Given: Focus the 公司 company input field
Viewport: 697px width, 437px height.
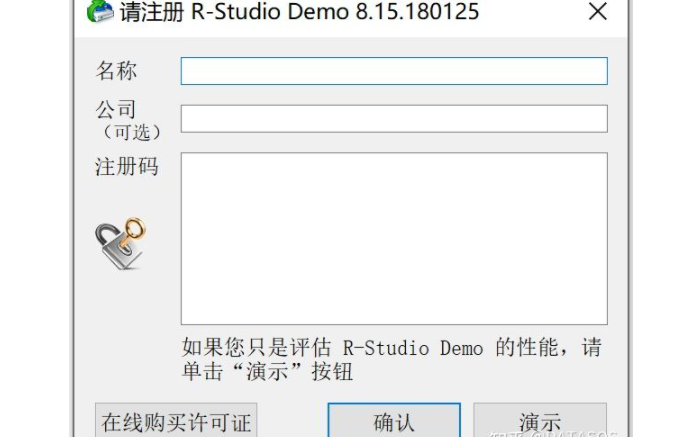Looking at the screenshot, I should pos(394,119).
